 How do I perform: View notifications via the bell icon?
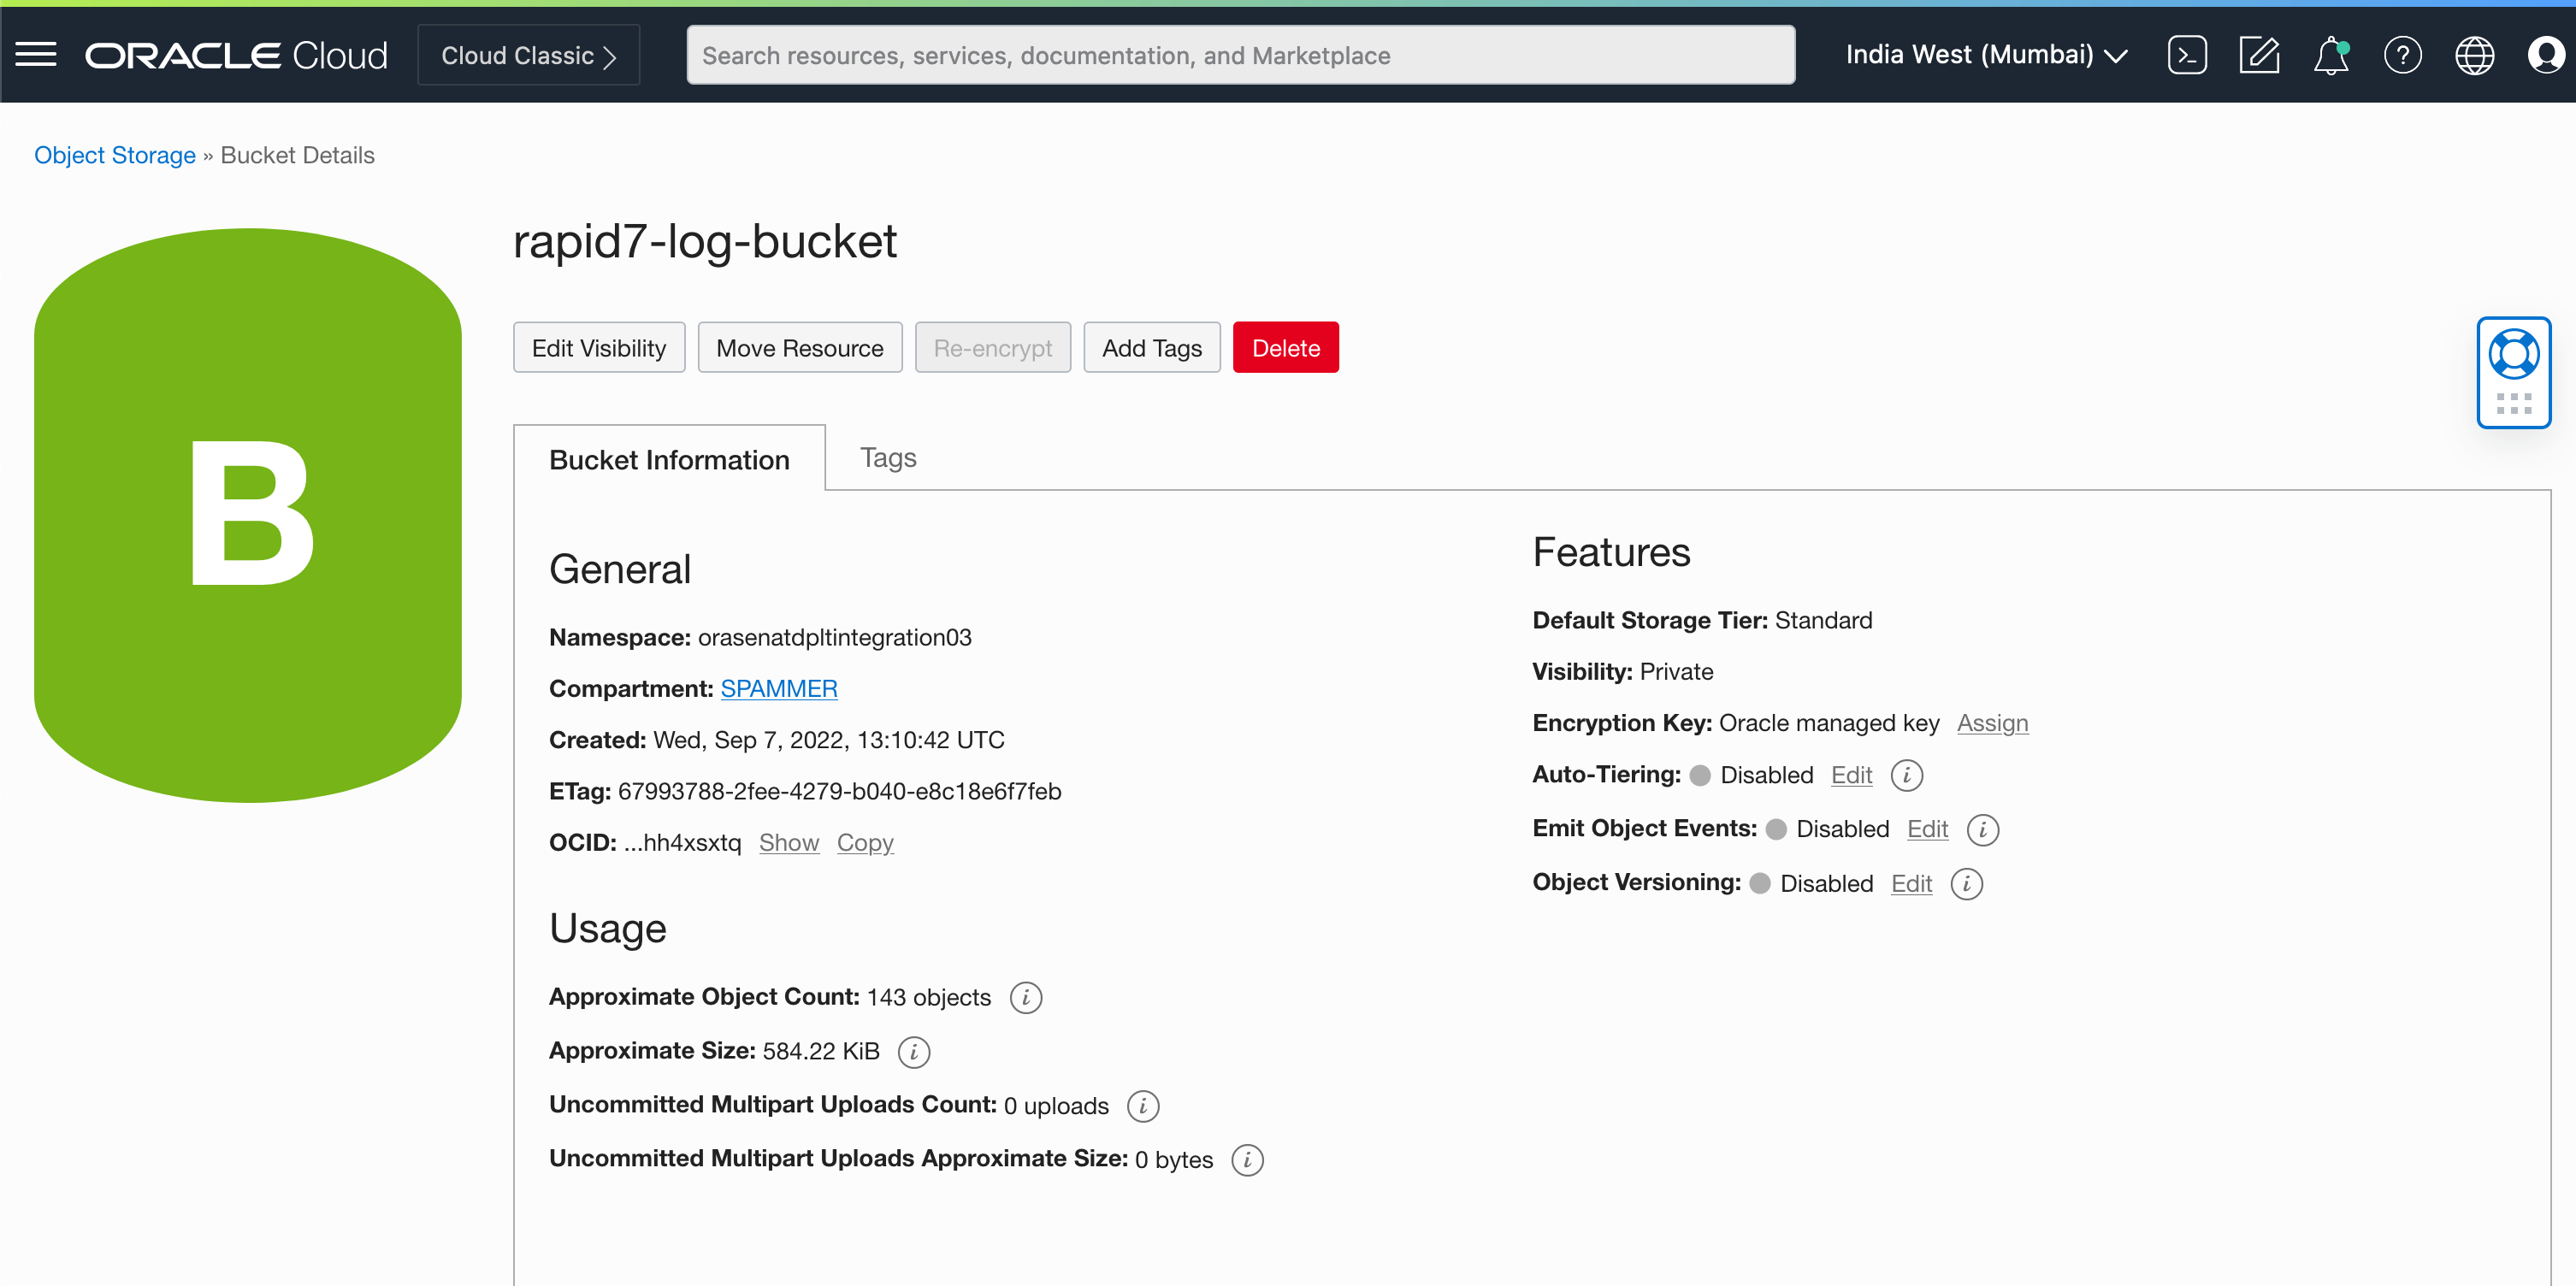click(x=2331, y=55)
